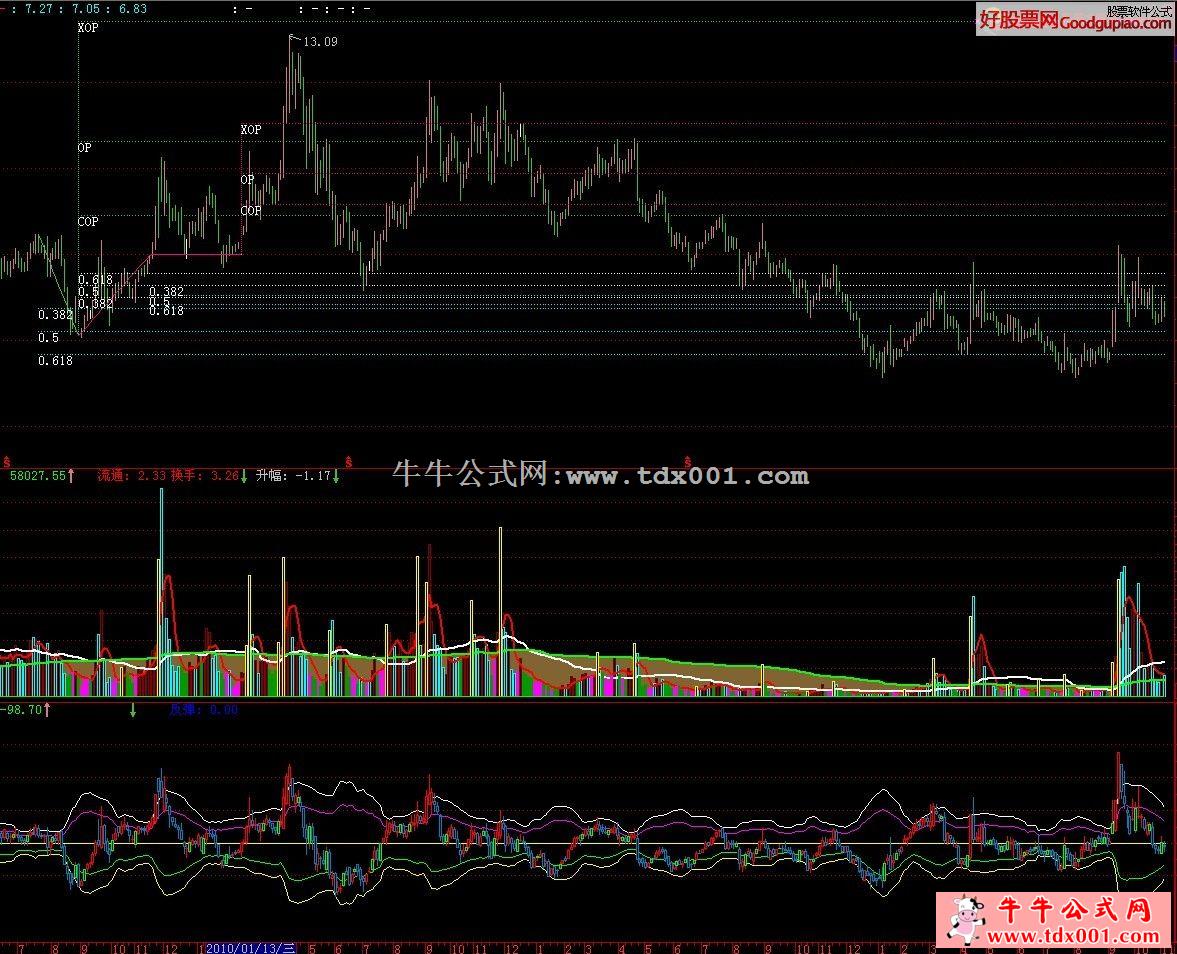Open the center 牛牛公式网 www.tdx001.com watermark link
The width and height of the screenshot is (1177, 954).
[600, 475]
